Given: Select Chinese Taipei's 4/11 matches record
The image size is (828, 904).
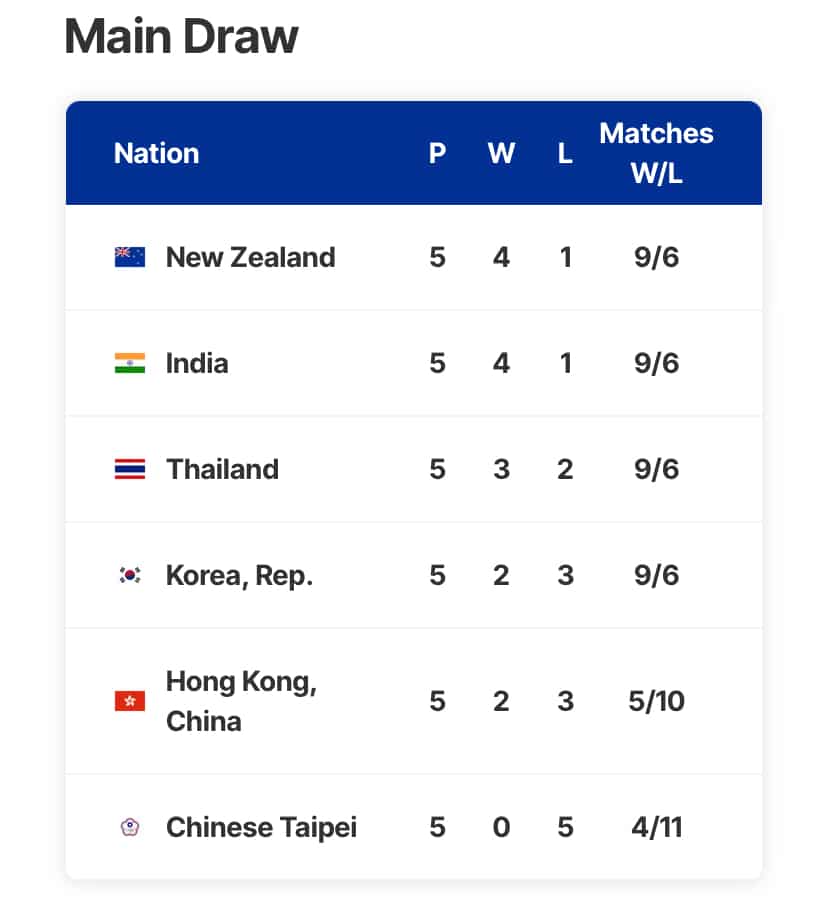Looking at the screenshot, I should [x=656, y=827].
